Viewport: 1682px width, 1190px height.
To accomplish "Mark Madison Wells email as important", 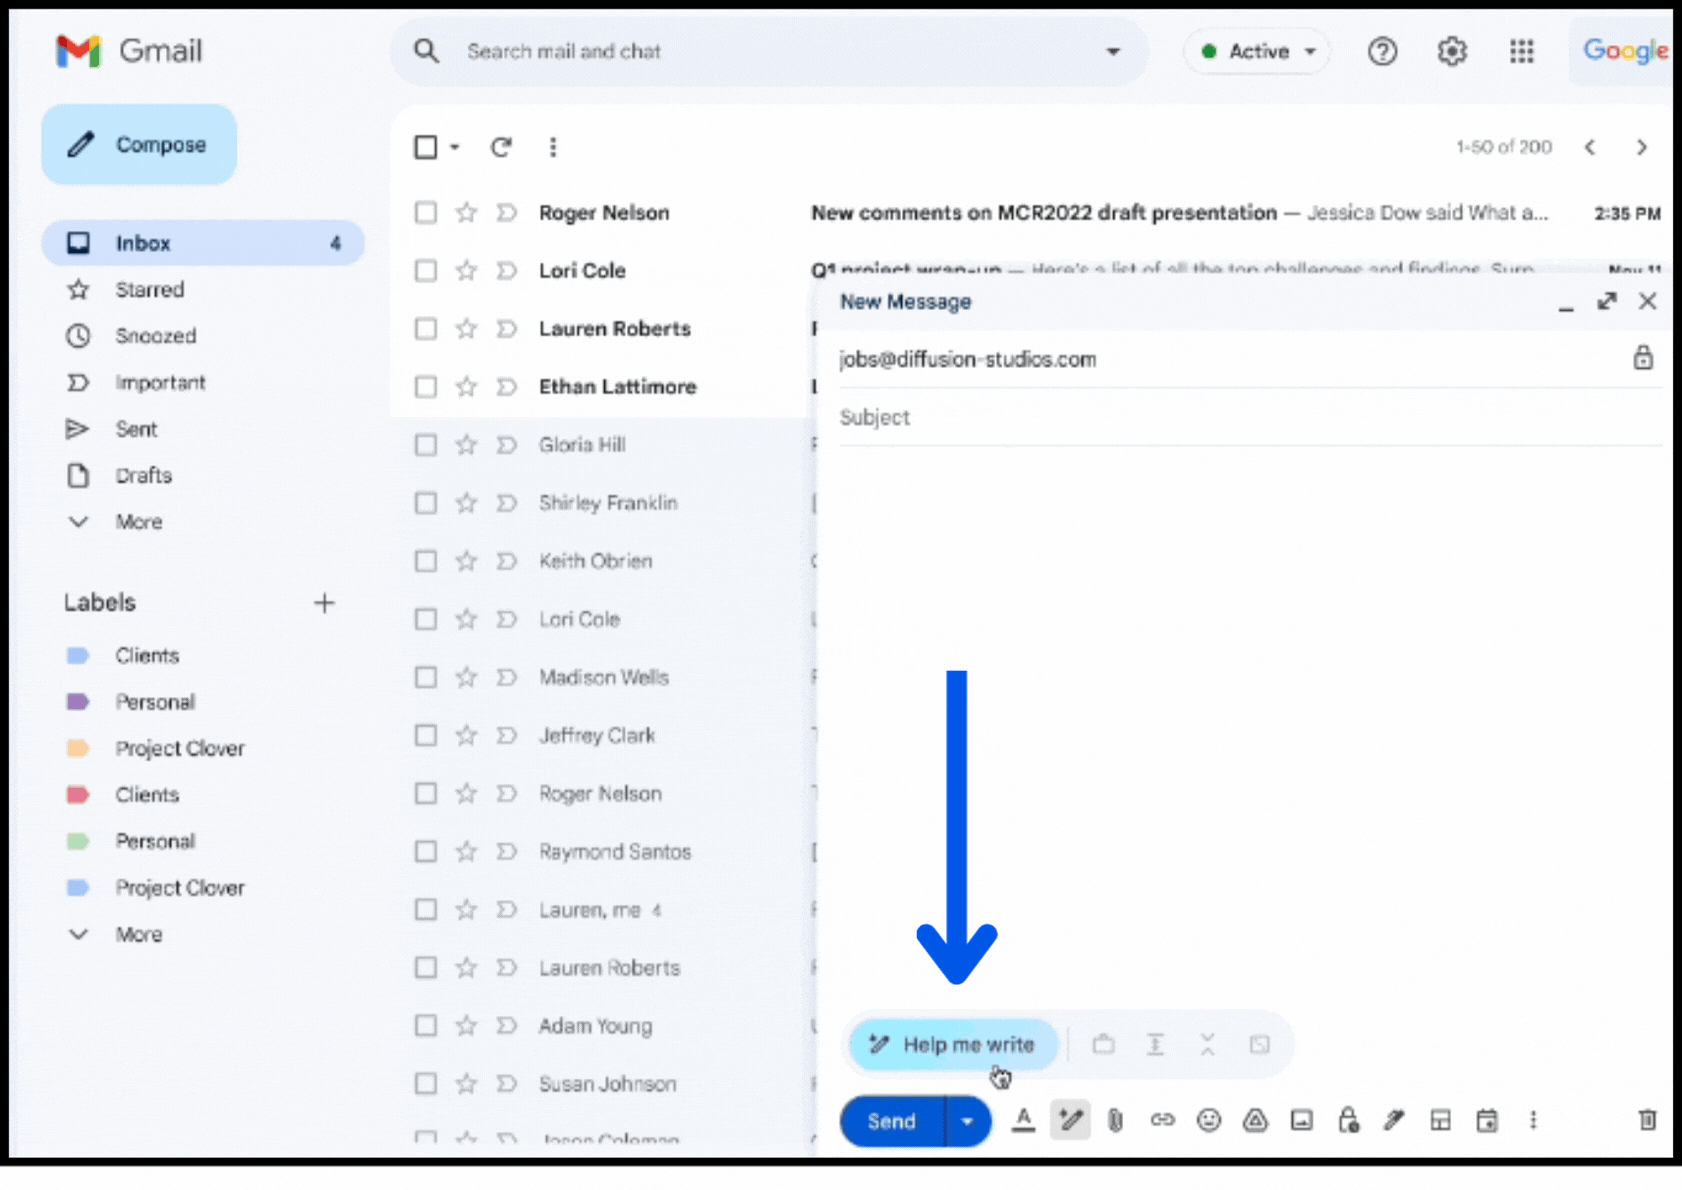I will (x=507, y=677).
